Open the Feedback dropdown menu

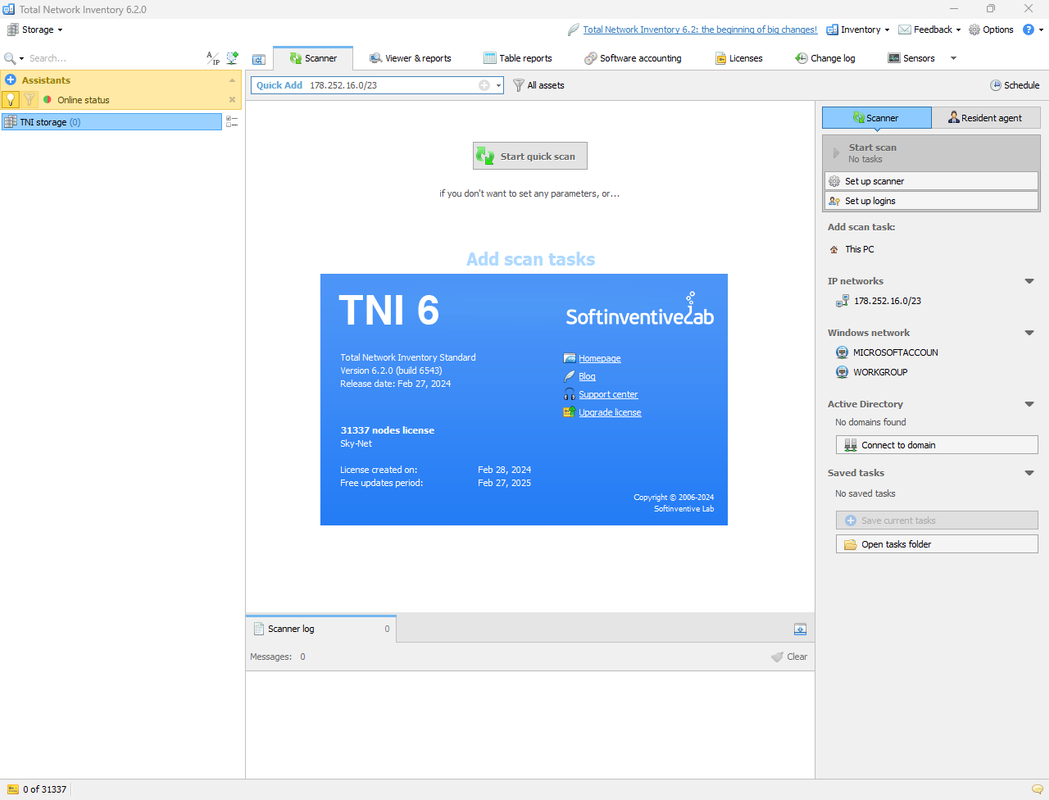(929, 29)
